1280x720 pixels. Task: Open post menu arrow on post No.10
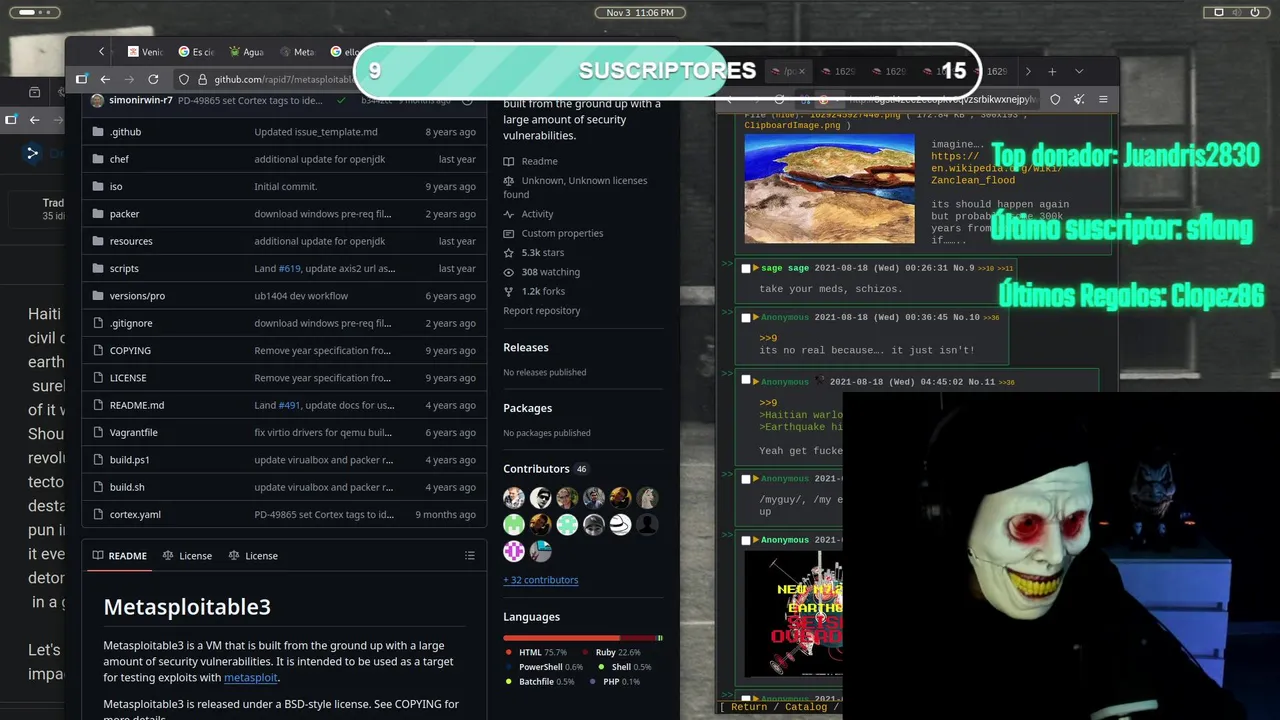[757, 317]
